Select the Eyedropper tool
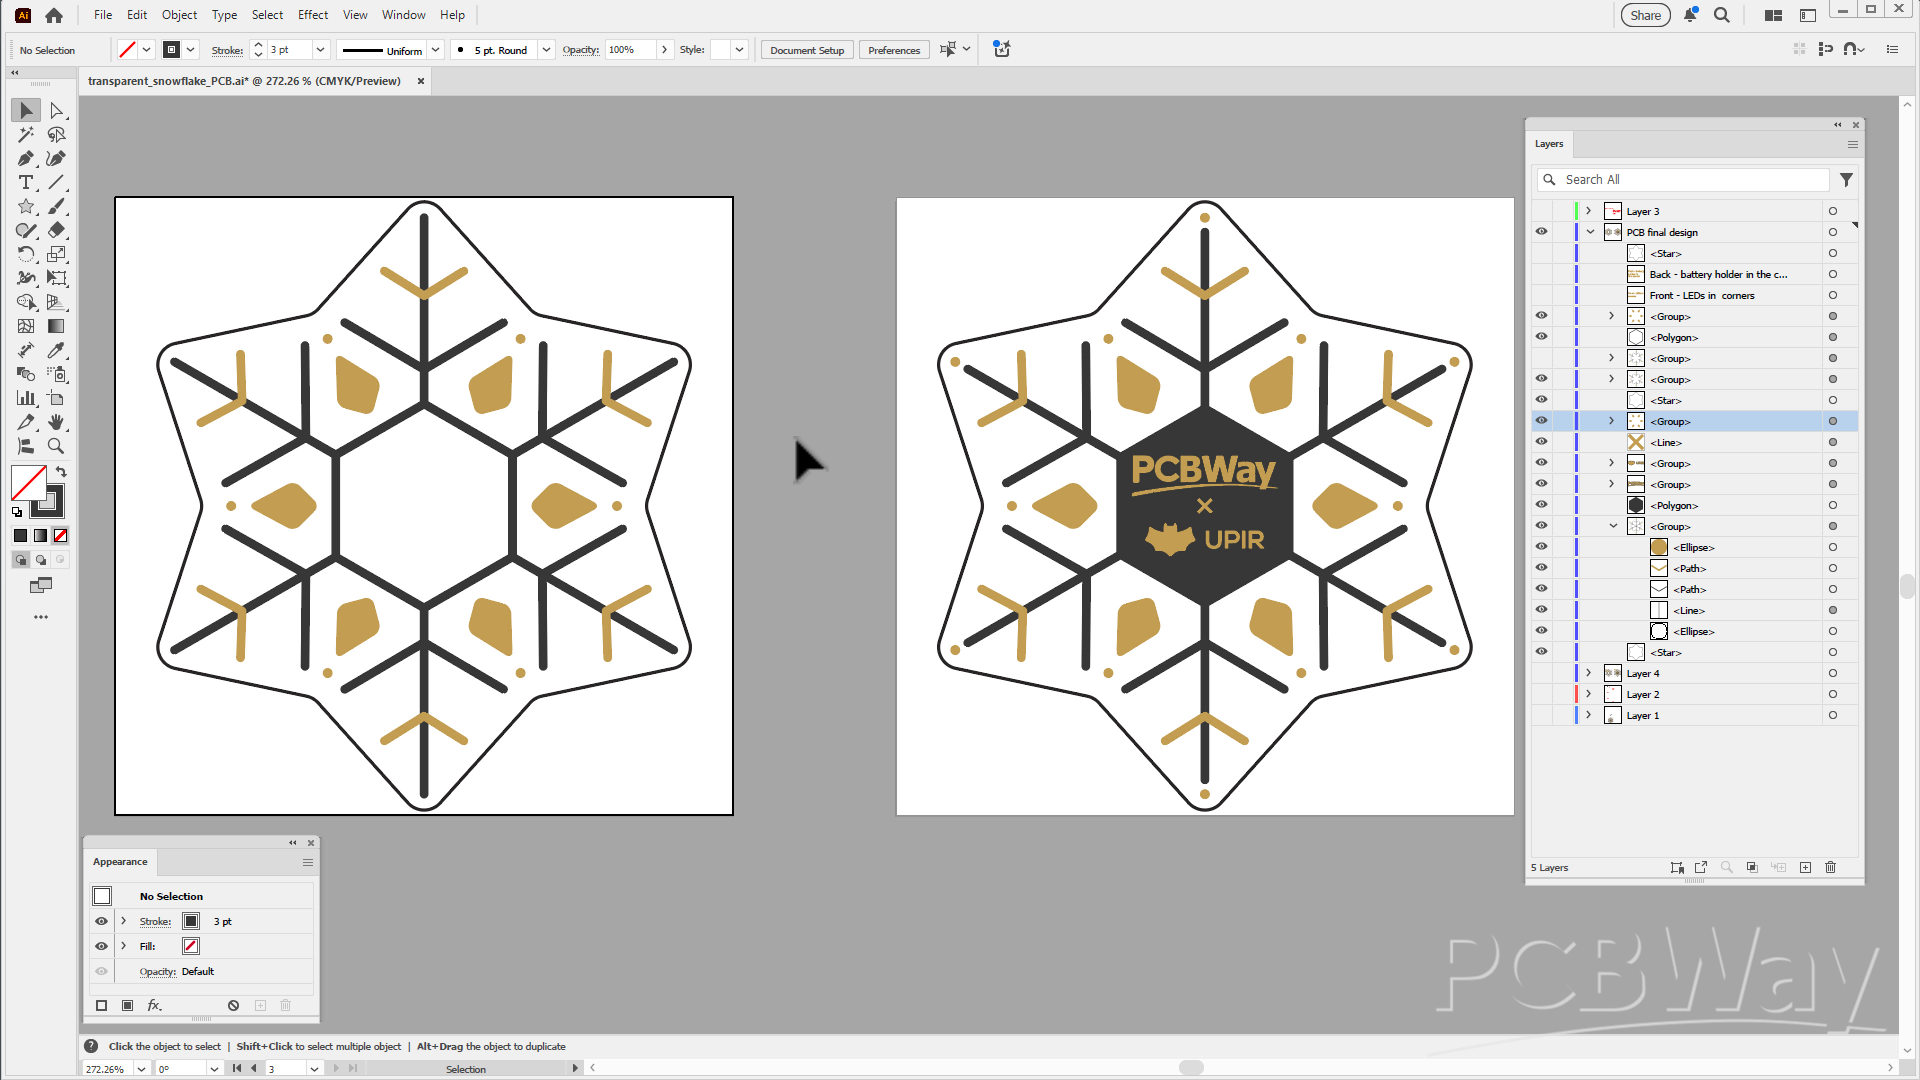1920x1080 pixels. click(56, 351)
